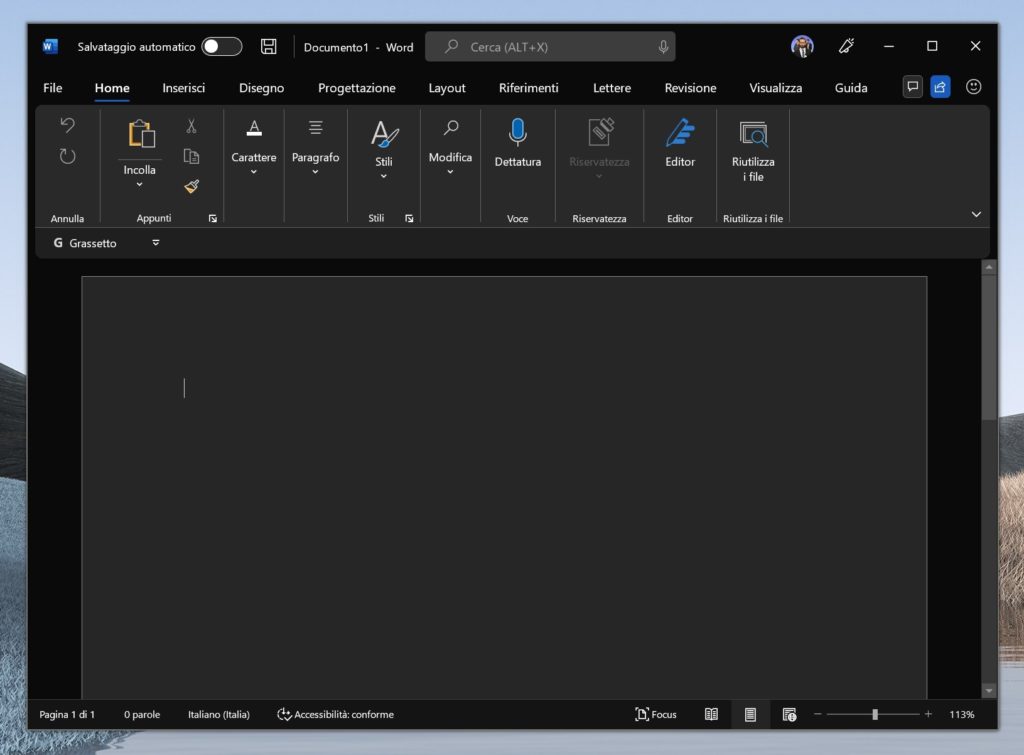
Task: Expand the Incolla paste dropdown arrow
Action: 139,184
